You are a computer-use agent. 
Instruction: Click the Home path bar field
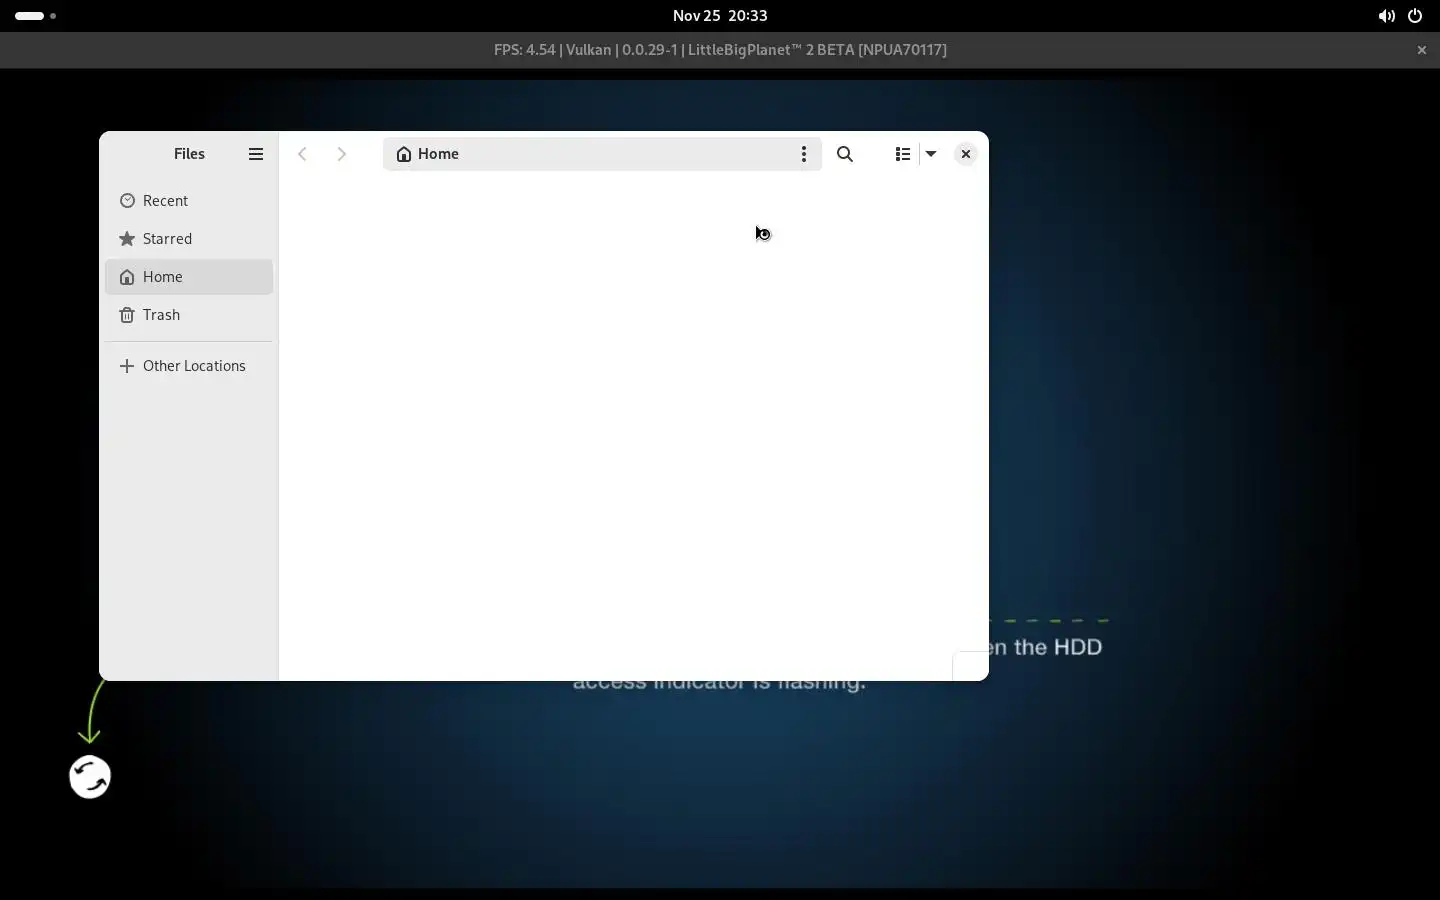[x=602, y=154]
